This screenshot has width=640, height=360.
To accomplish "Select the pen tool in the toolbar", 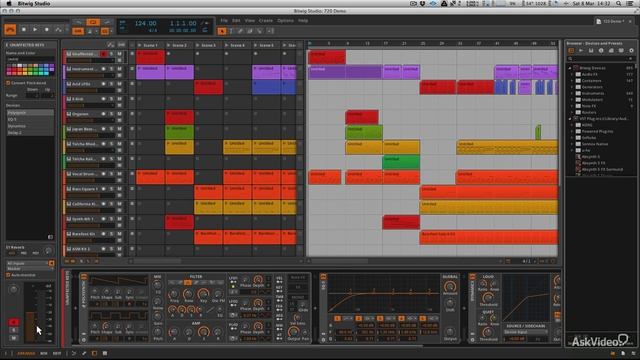I will point(240,31).
